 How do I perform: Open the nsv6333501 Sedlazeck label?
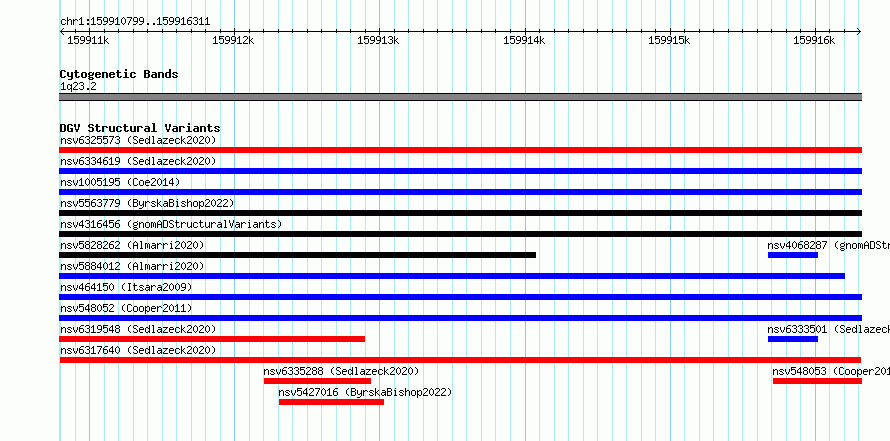coord(829,329)
